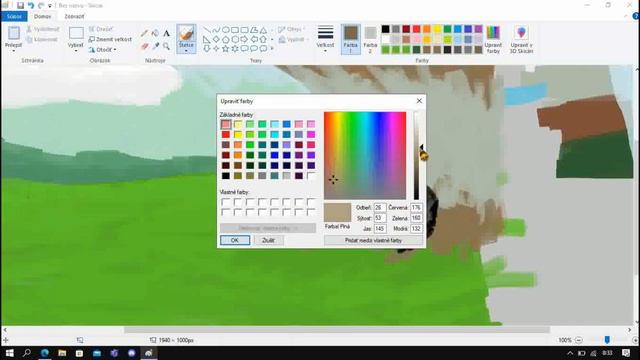Click the Modrá blue value field
The image size is (640, 360).
click(x=416, y=229)
